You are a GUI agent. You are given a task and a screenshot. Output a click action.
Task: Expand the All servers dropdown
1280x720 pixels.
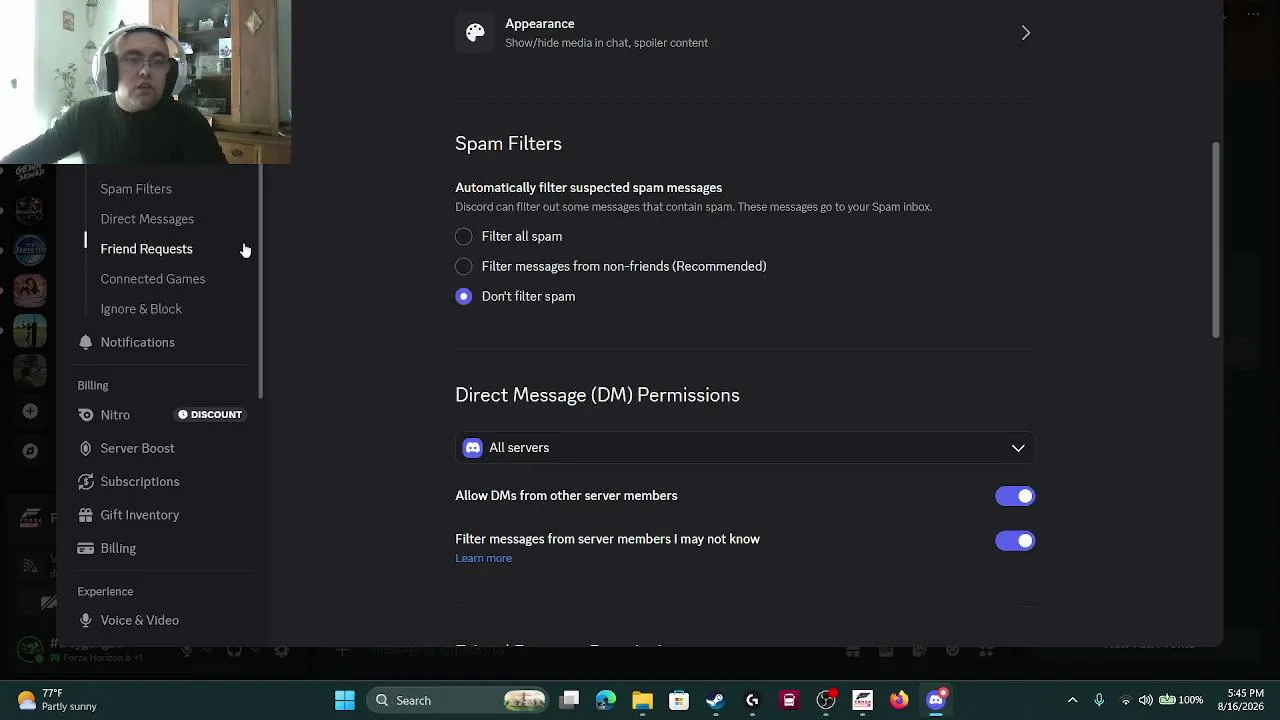click(745, 448)
